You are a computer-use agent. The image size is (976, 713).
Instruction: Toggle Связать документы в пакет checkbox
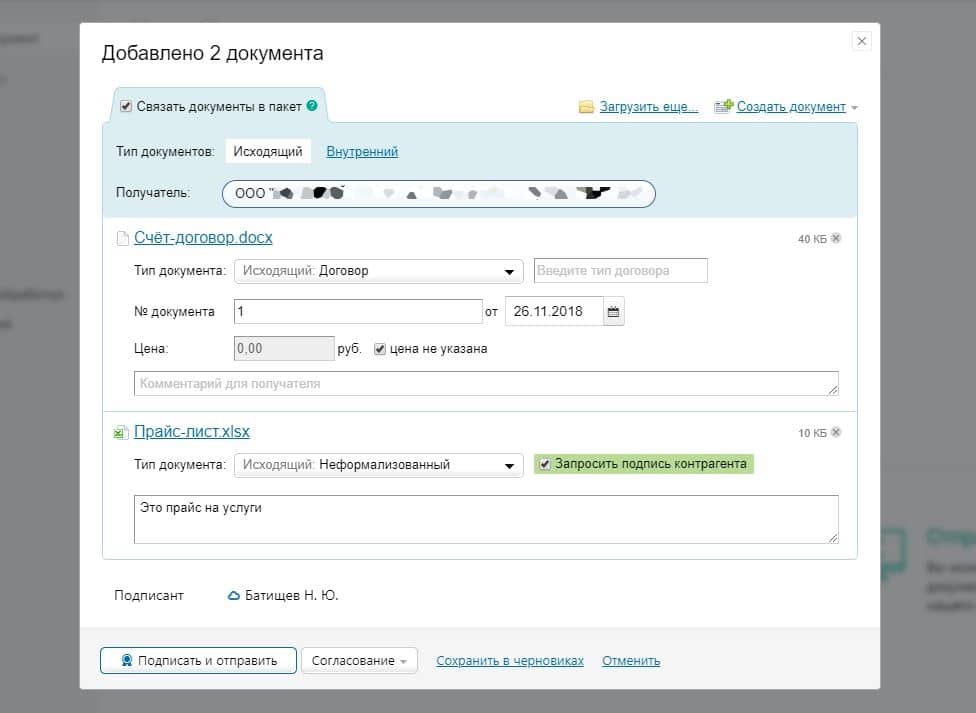pos(126,106)
